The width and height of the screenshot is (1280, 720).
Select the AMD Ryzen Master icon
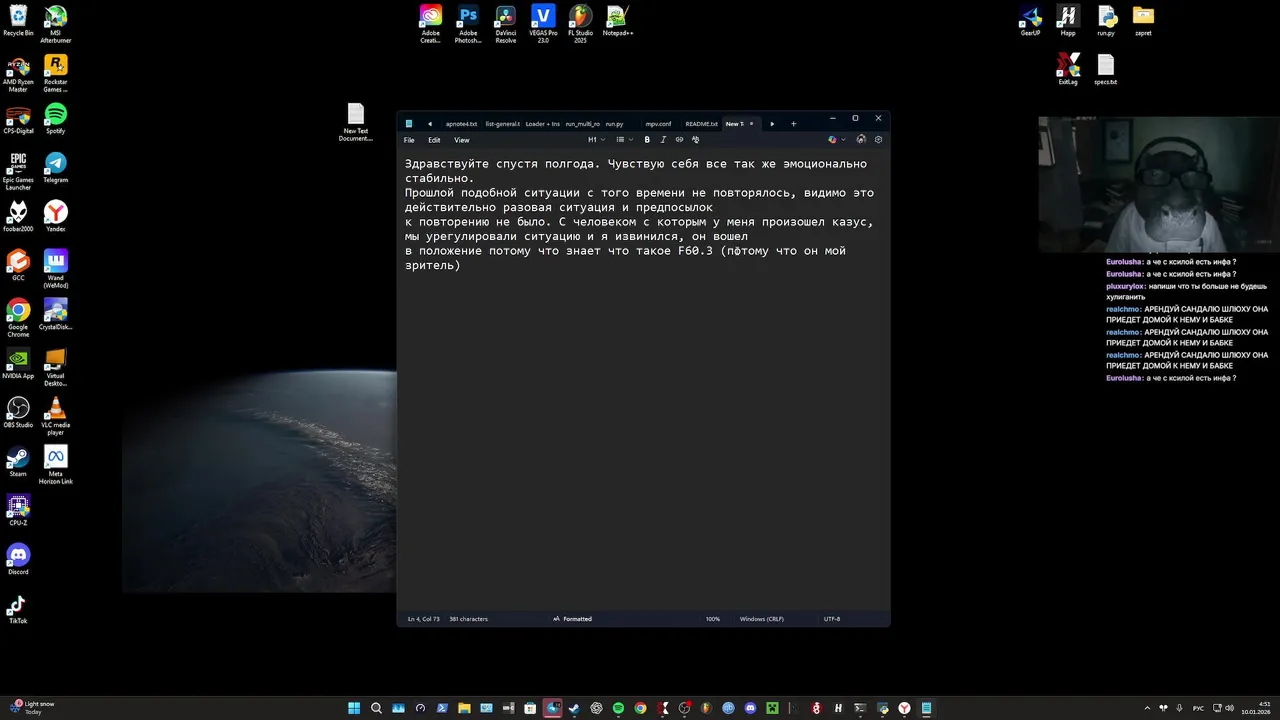coord(18,74)
